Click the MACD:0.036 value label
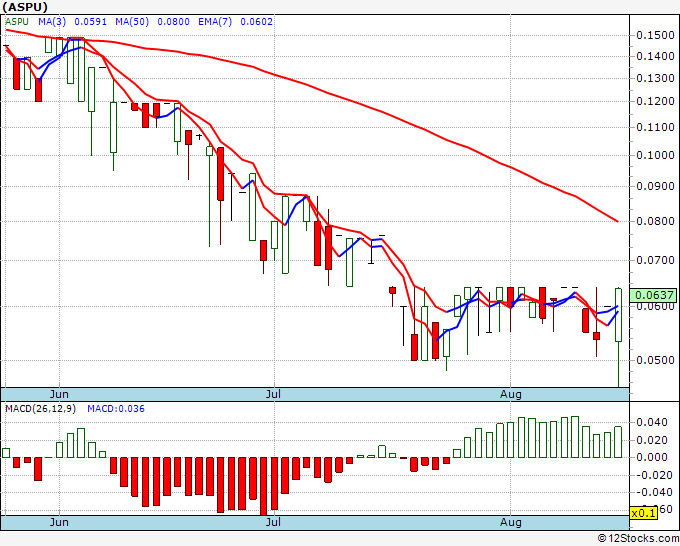Image resolution: width=680 pixels, height=546 pixels. point(116,409)
